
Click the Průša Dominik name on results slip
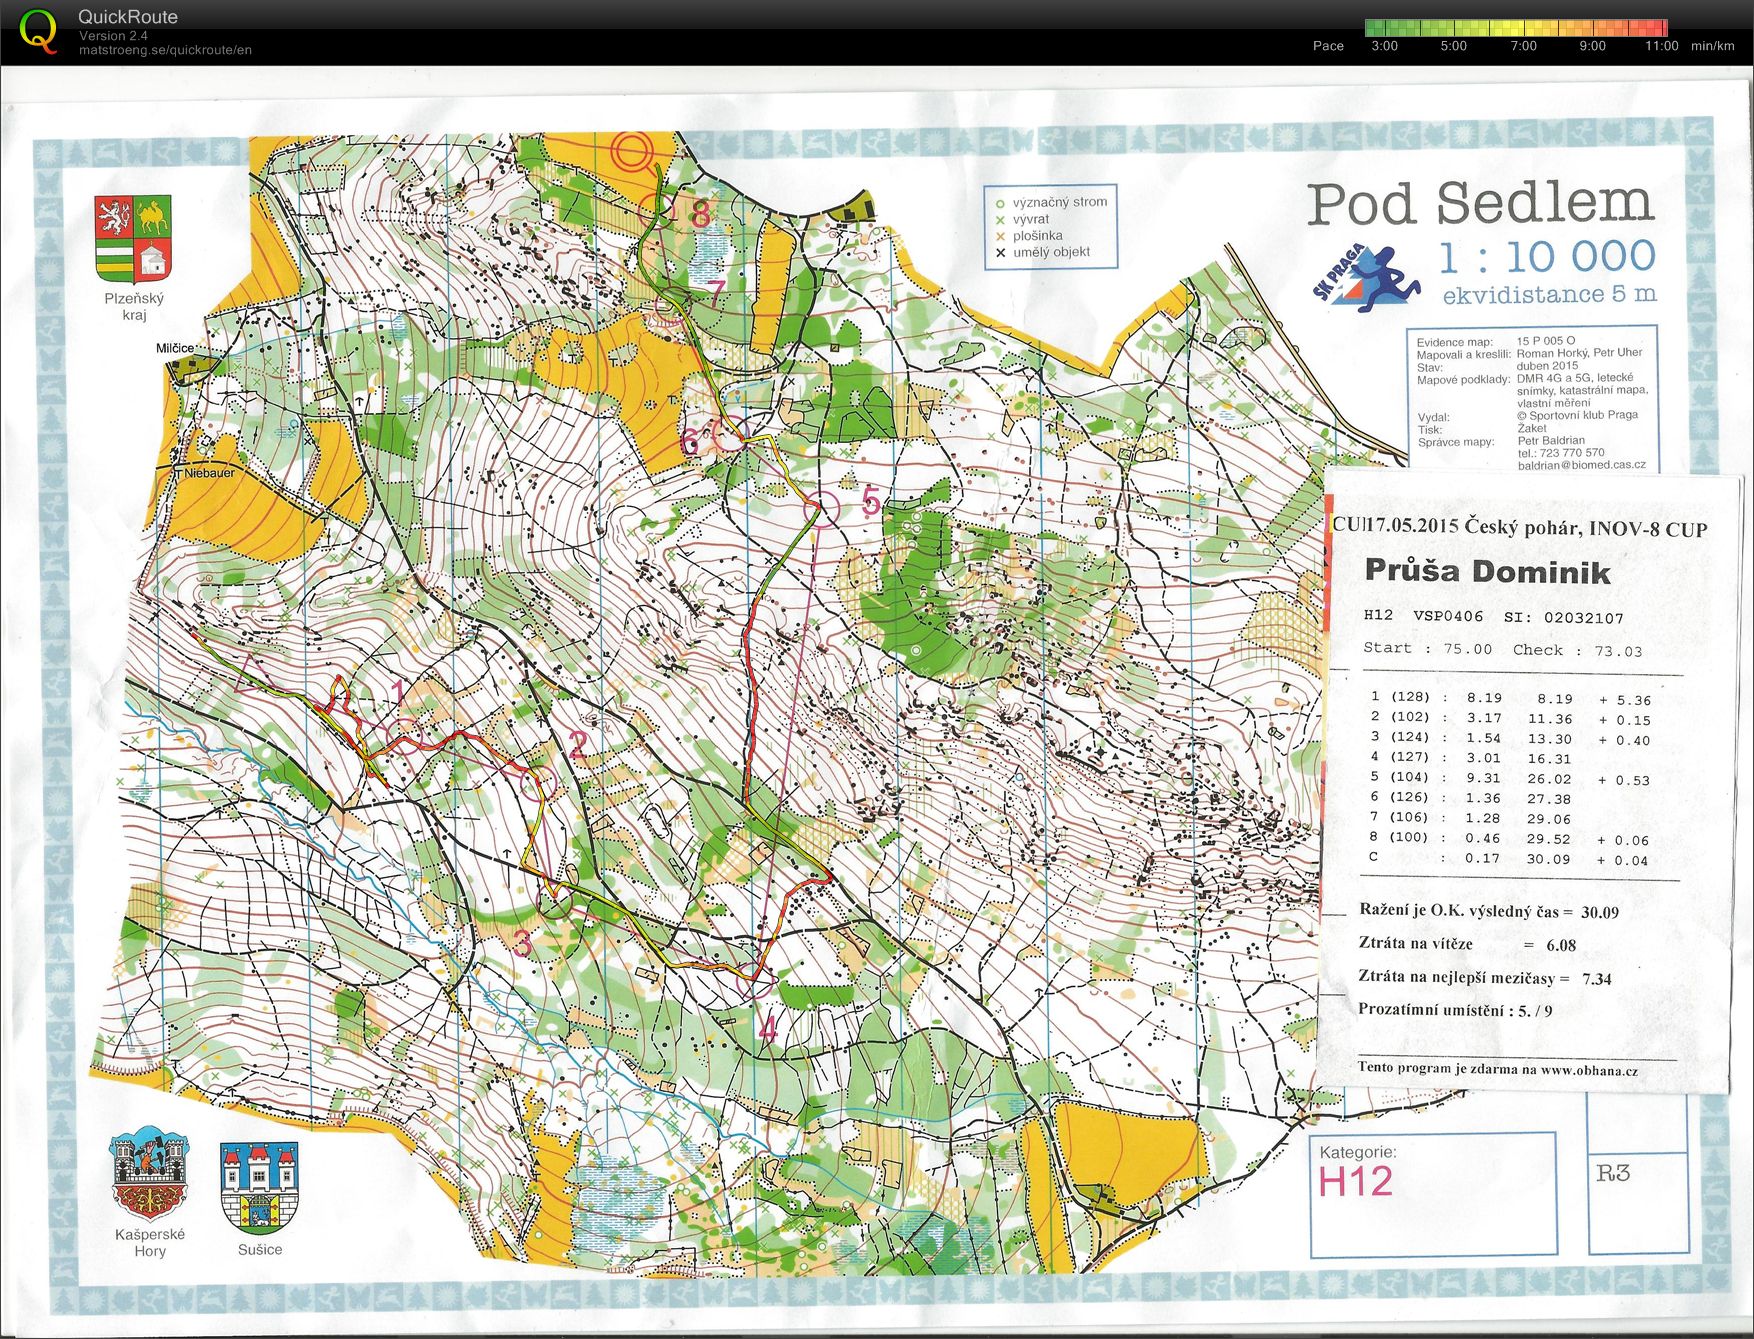pyautogui.click(x=1487, y=571)
